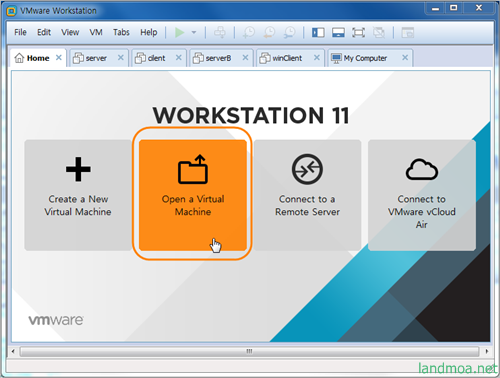
Task: Click the horizontal scrollbar thumb
Action: [249, 351]
